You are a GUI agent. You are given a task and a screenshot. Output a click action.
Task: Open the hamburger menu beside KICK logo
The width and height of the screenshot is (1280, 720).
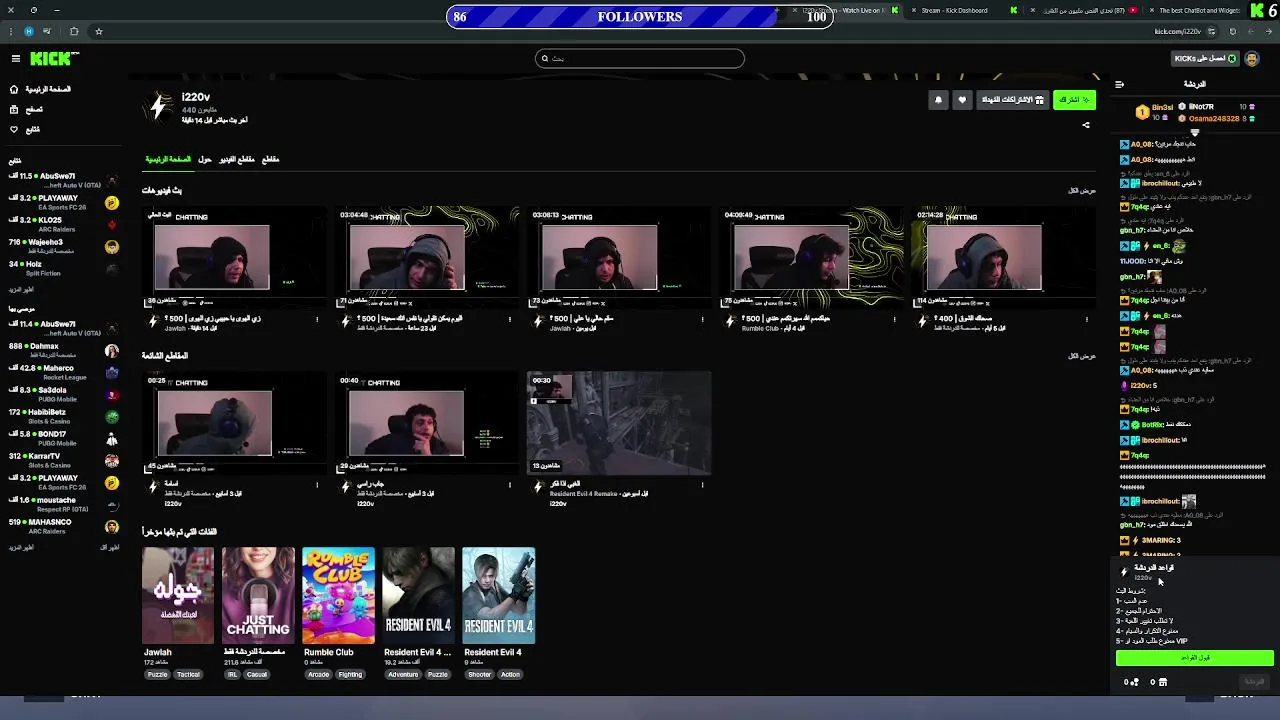tap(15, 59)
